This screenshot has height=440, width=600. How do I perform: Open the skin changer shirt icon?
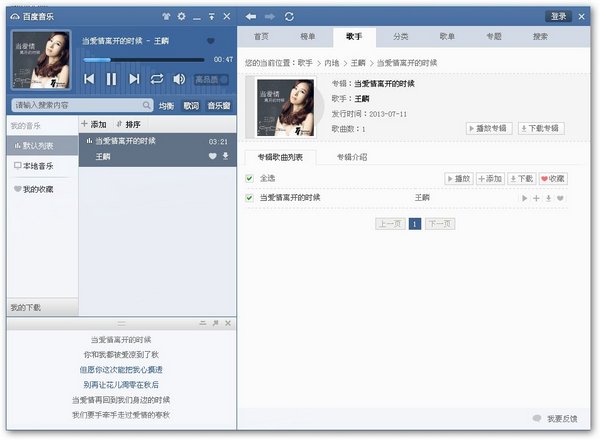[x=166, y=17]
